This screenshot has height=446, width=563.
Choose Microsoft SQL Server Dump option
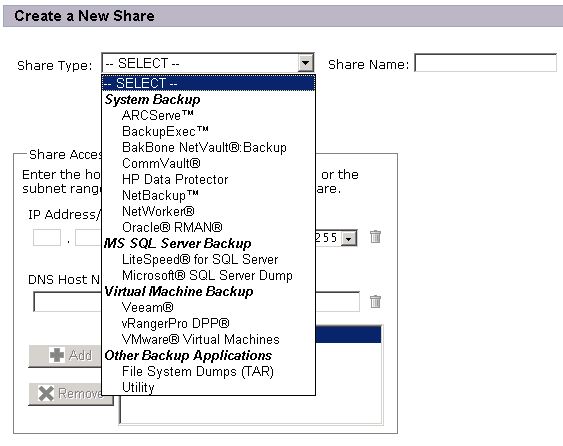click(x=208, y=275)
